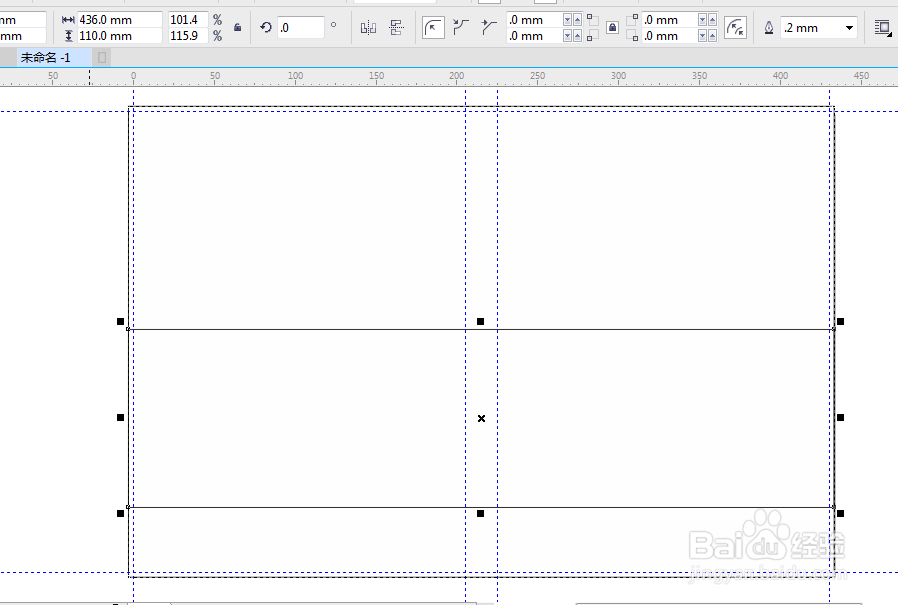Image resolution: width=898 pixels, height=605 pixels.
Task: Mirror the object vertically
Action: pyautogui.click(x=396, y=28)
